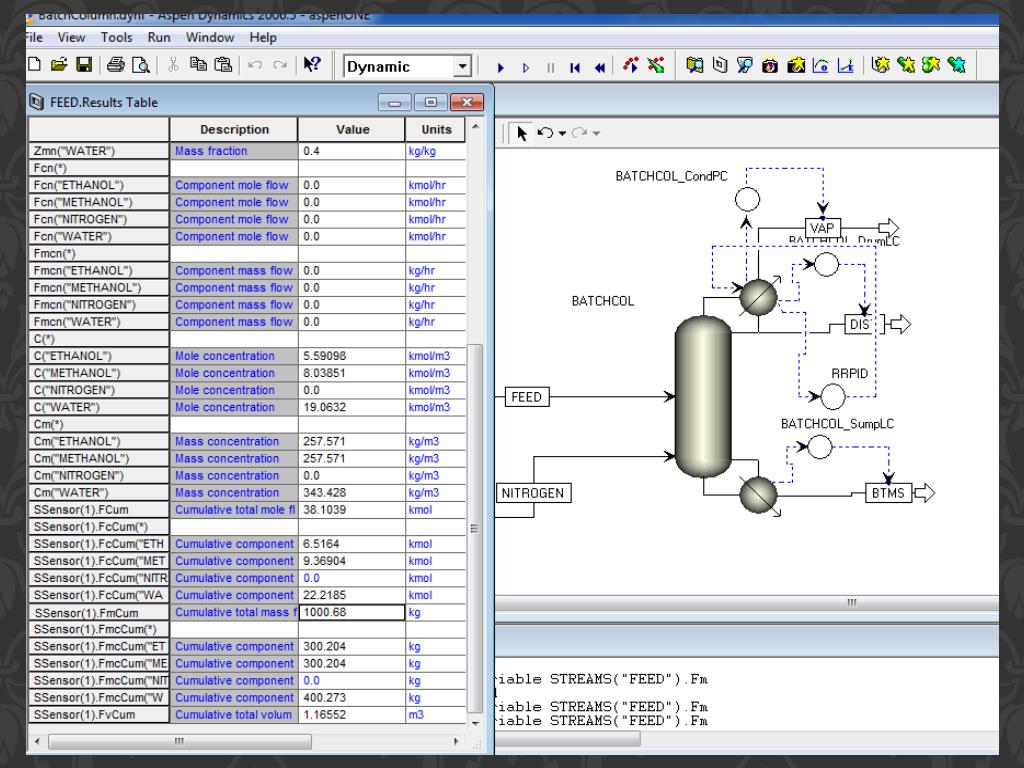This screenshot has height=768, width=1024.
Task: Select the flowsheet pointer arrow tool
Action: (521, 133)
